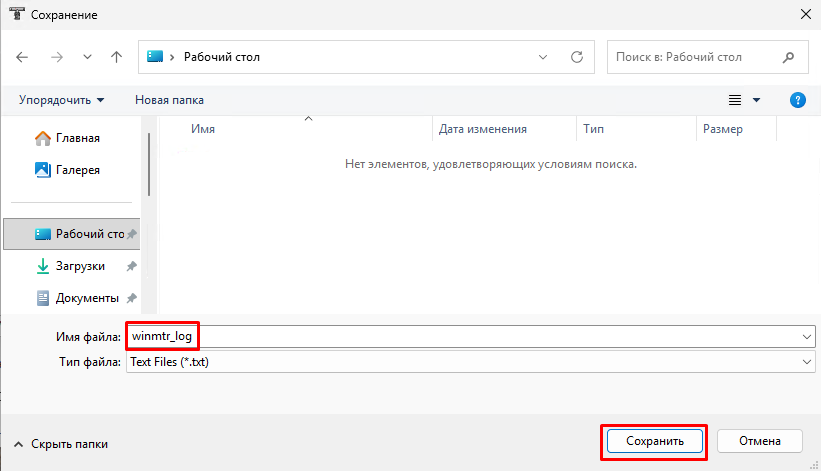Go forward with the right arrow
This screenshot has width=821, height=471.
[57, 57]
